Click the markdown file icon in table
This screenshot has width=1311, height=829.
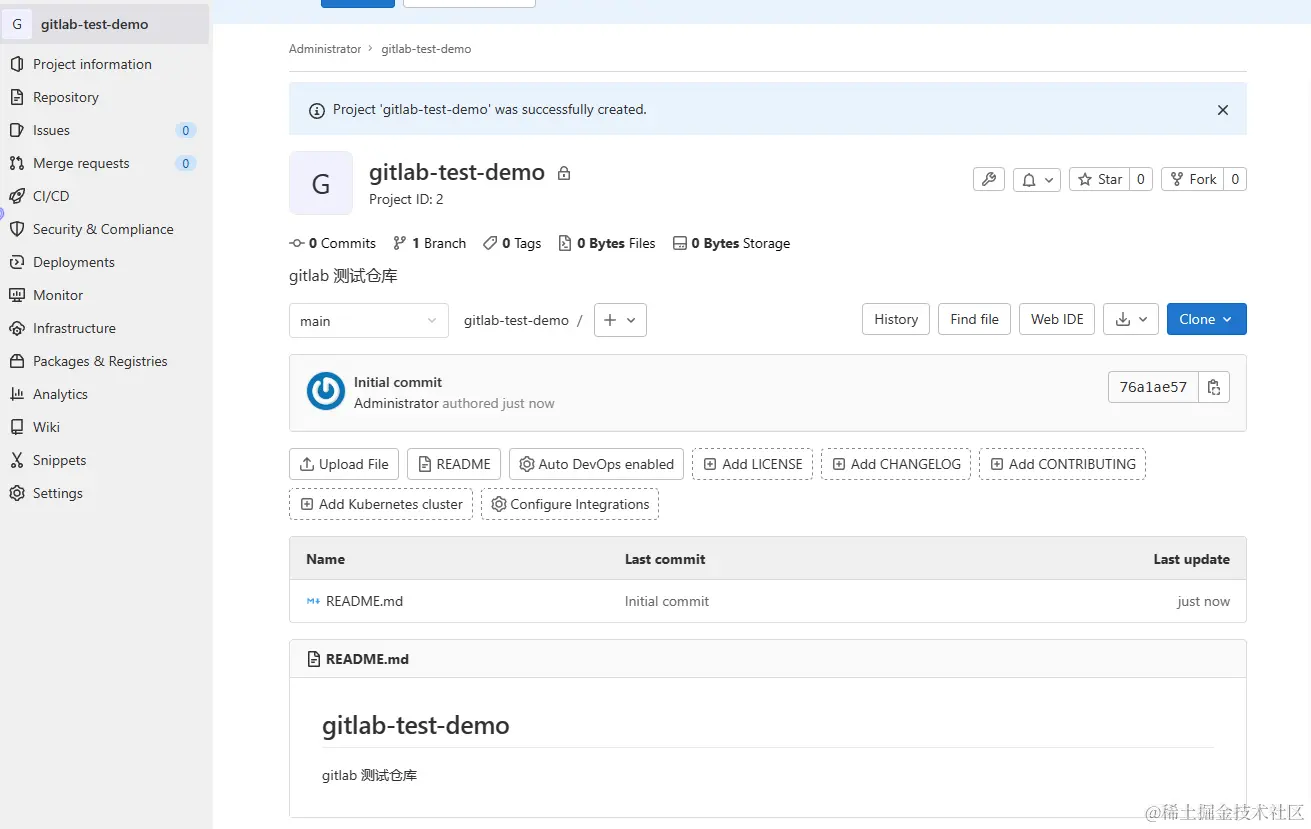(x=313, y=601)
